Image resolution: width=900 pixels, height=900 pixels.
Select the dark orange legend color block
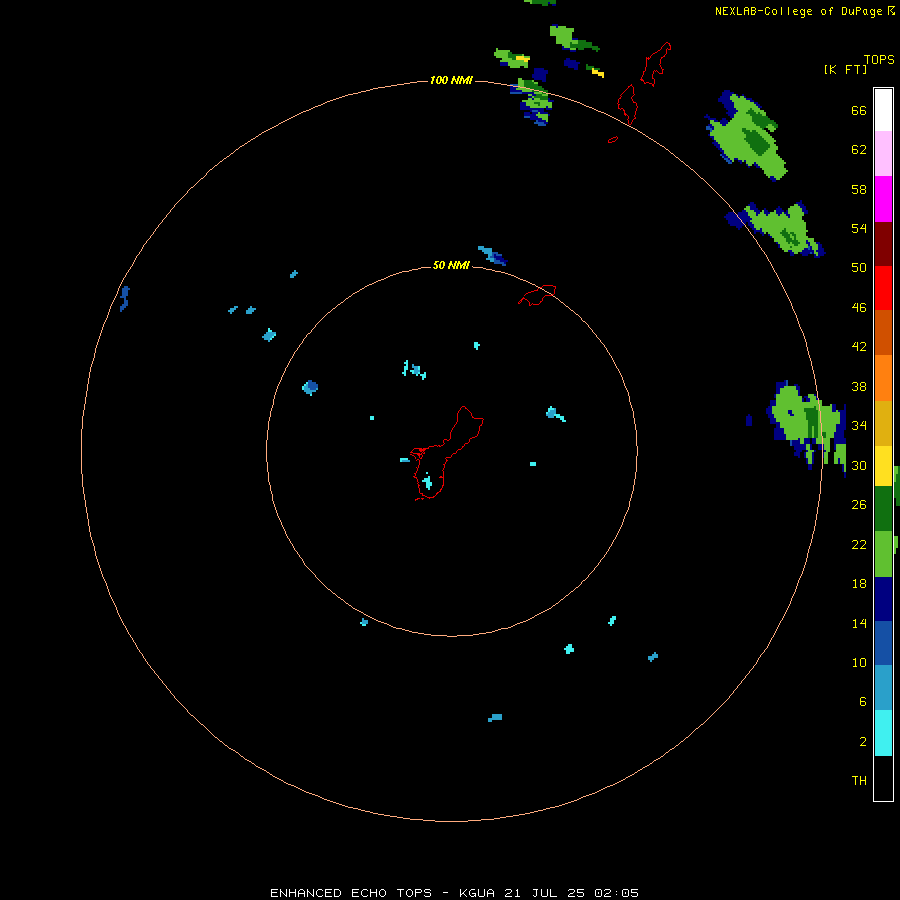(x=883, y=332)
